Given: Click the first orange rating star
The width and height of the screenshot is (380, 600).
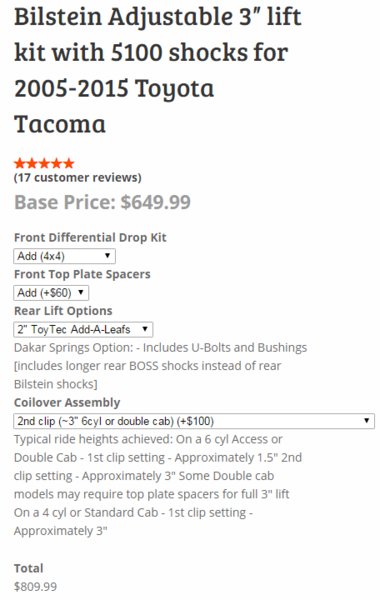Looking at the screenshot, I should (20, 164).
